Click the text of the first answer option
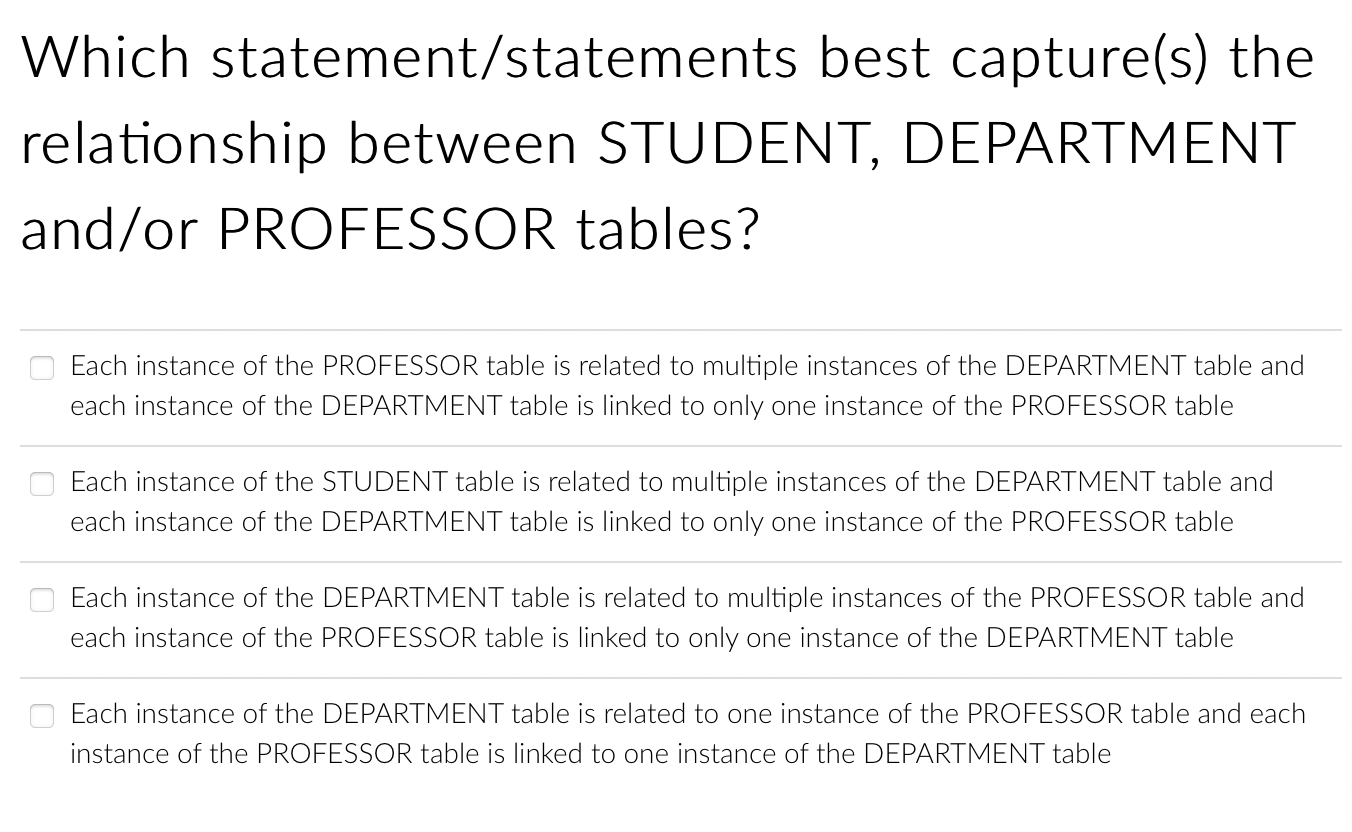The width and height of the screenshot is (1352, 832). 685,385
